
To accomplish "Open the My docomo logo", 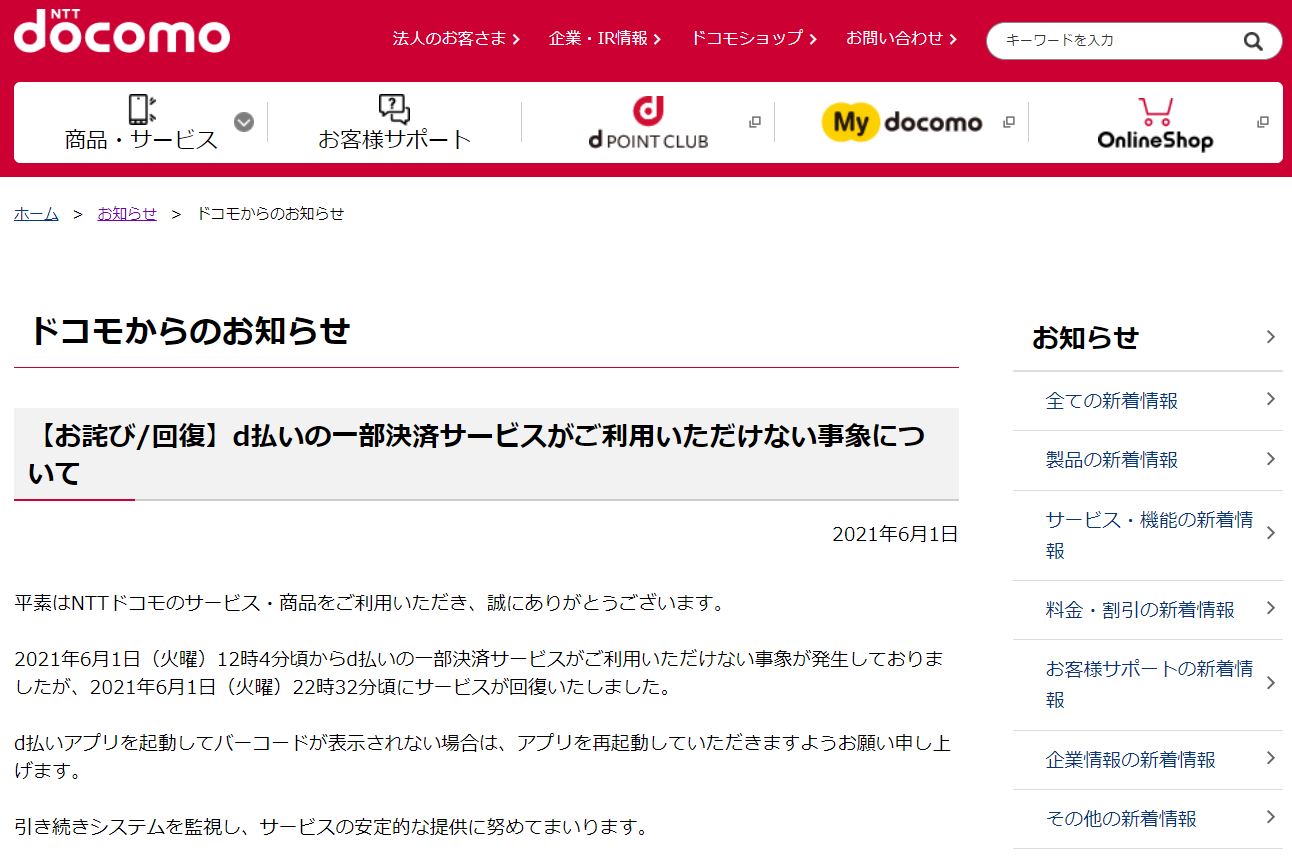I will click(902, 123).
